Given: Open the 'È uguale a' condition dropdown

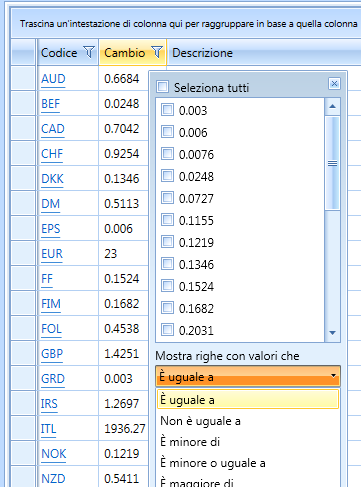Looking at the screenshot, I should (x=248, y=376).
